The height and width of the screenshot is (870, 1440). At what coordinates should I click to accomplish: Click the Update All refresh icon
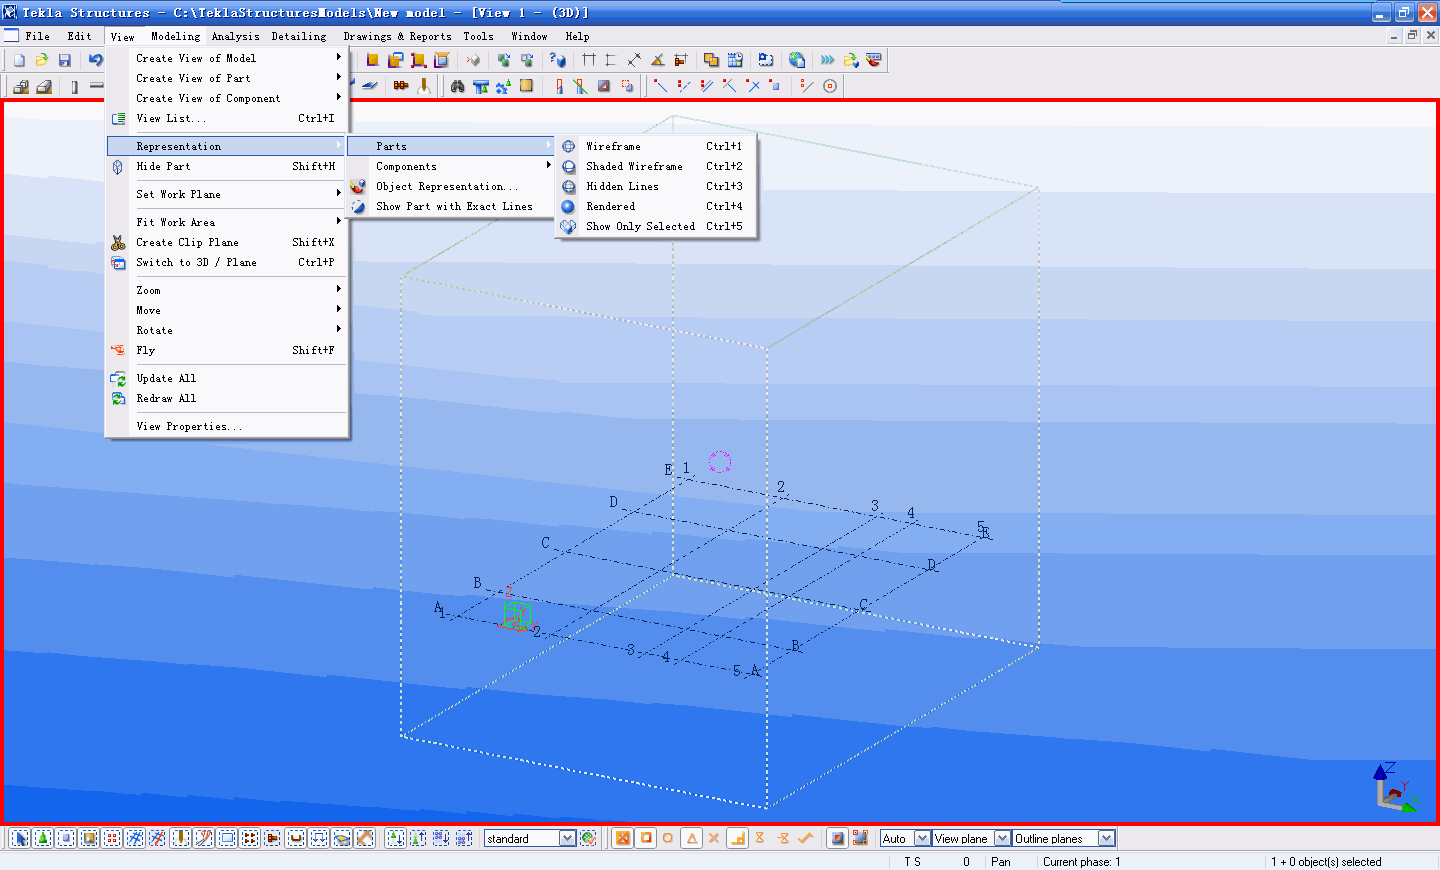pos(118,378)
